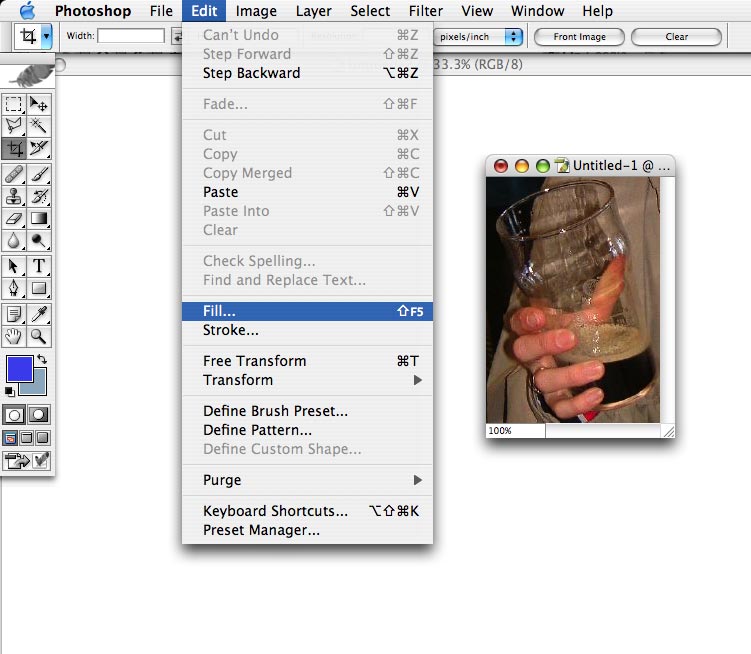Select the Path Selection tool

click(x=13, y=266)
